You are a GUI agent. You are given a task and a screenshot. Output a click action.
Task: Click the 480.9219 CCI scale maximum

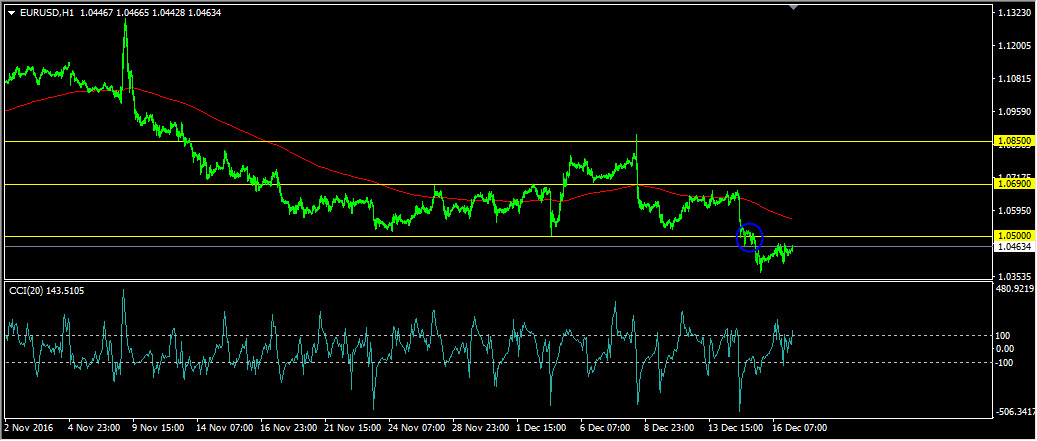1015,289
